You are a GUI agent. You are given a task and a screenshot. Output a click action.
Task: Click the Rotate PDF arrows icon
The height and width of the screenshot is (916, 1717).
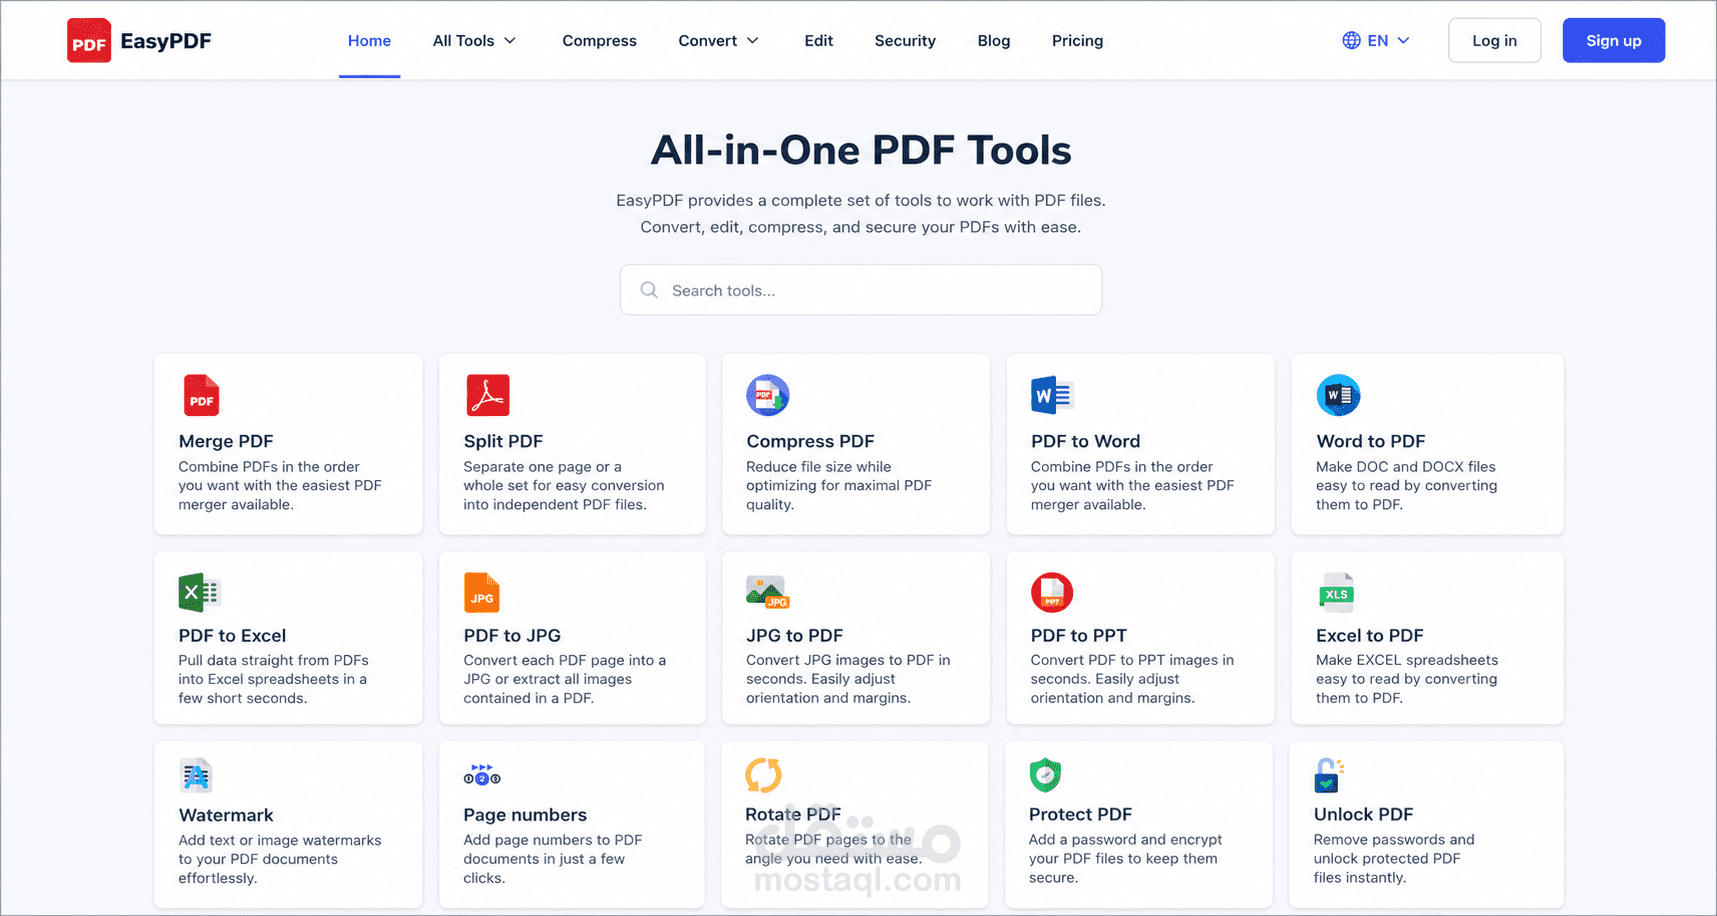click(763, 775)
